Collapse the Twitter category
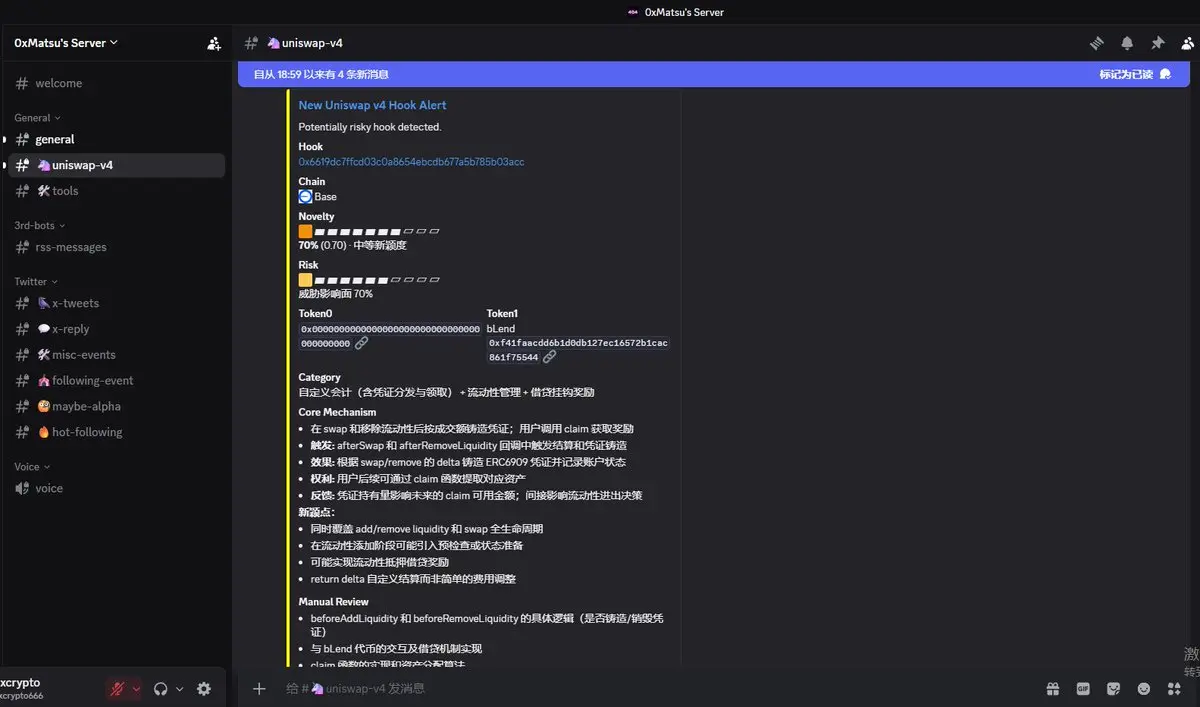This screenshot has height=707, width=1200. pyautogui.click(x=36, y=281)
